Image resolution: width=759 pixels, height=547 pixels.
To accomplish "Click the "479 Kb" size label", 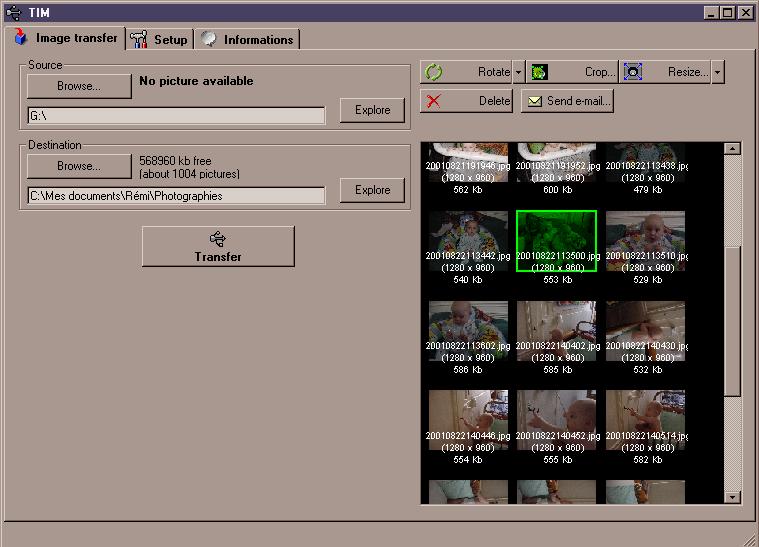I will 648,190.
